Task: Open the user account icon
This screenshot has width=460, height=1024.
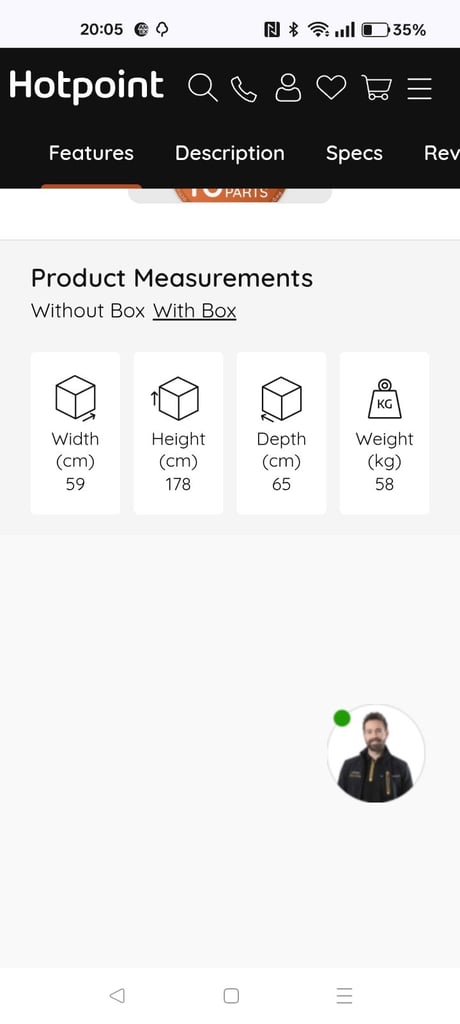Action: (x=288, y=88)
